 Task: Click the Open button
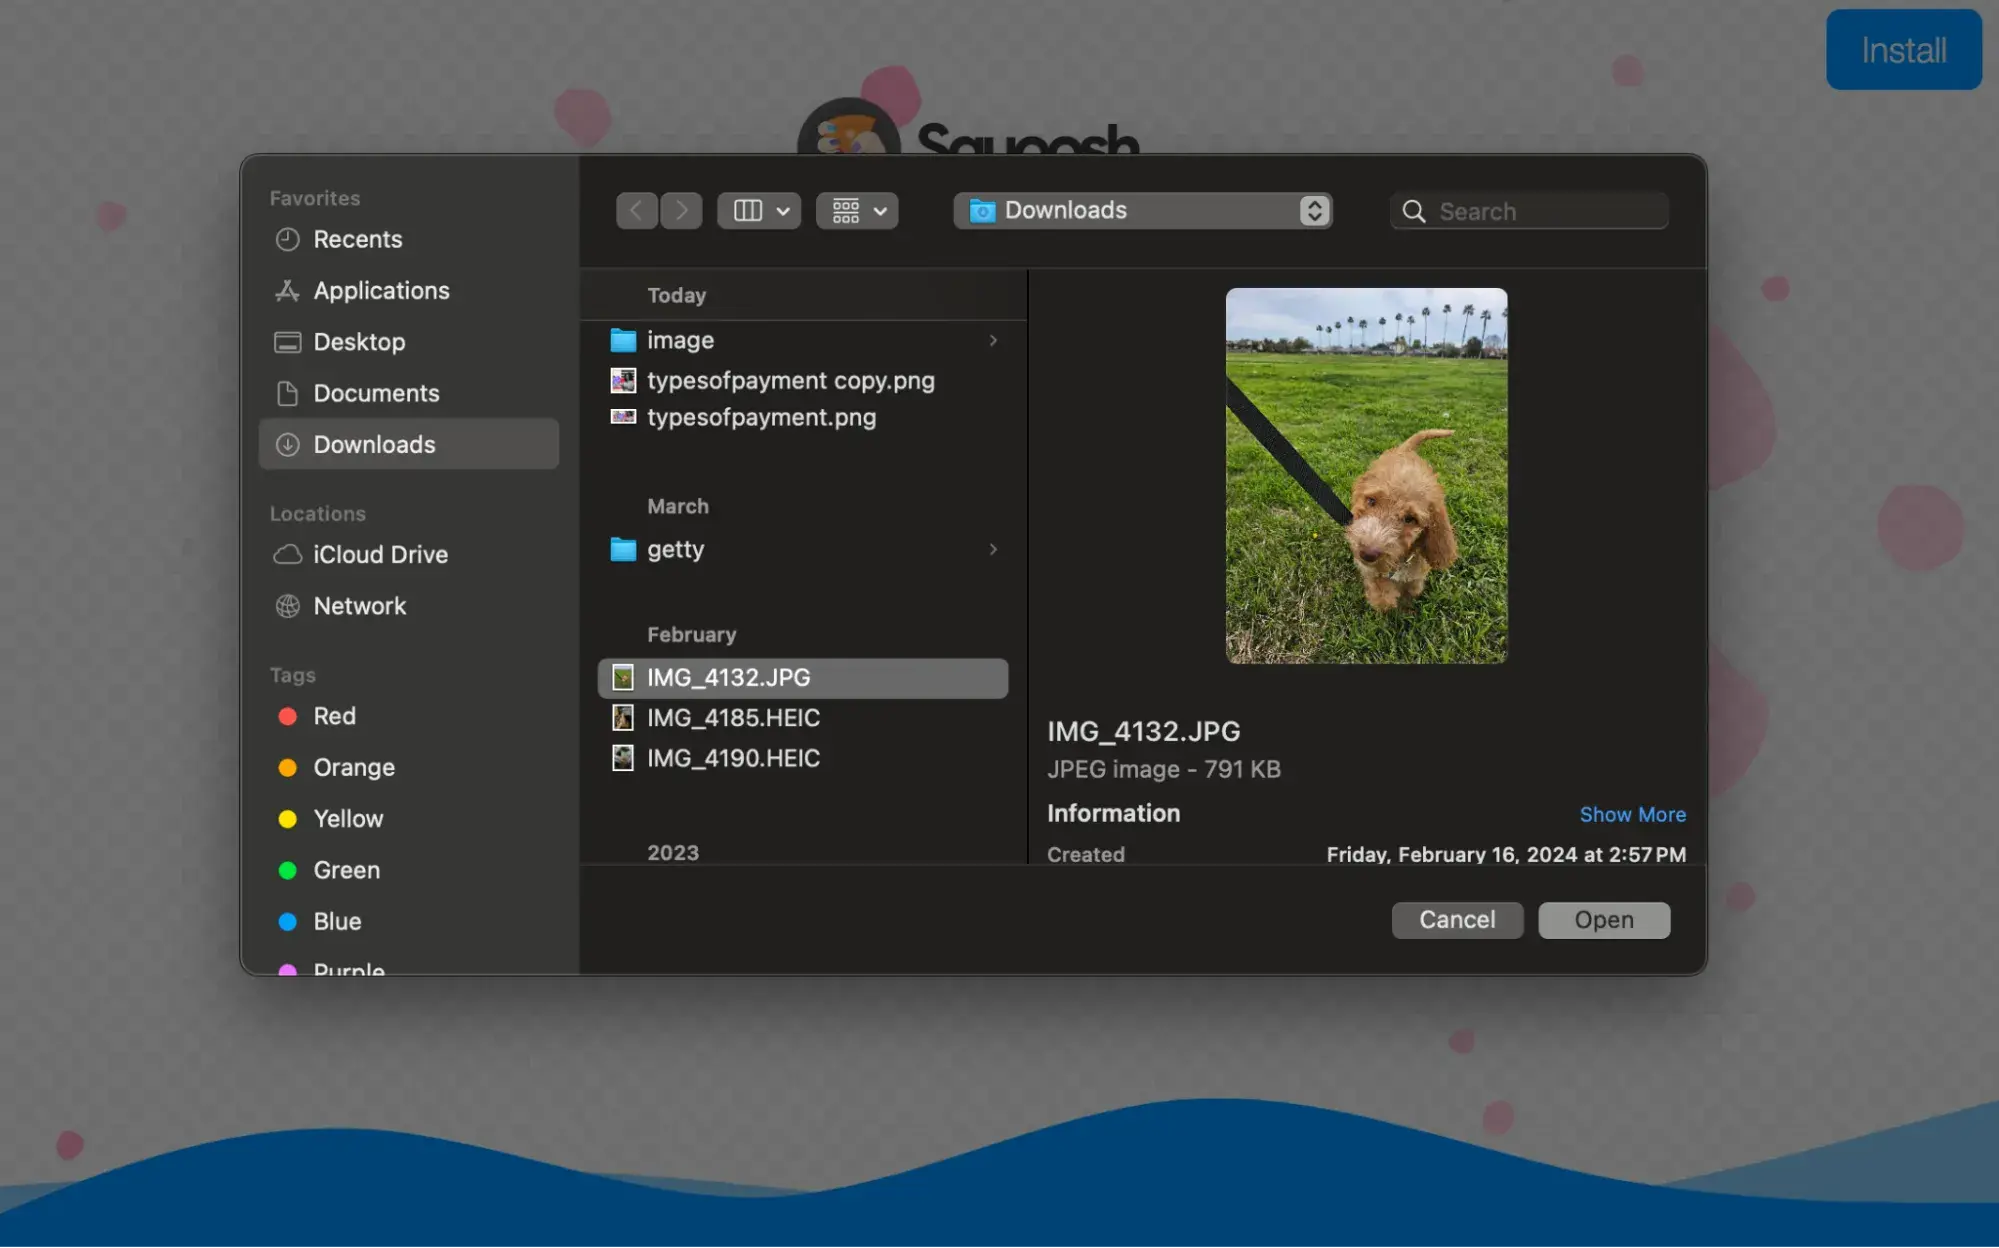[1604, 920]
